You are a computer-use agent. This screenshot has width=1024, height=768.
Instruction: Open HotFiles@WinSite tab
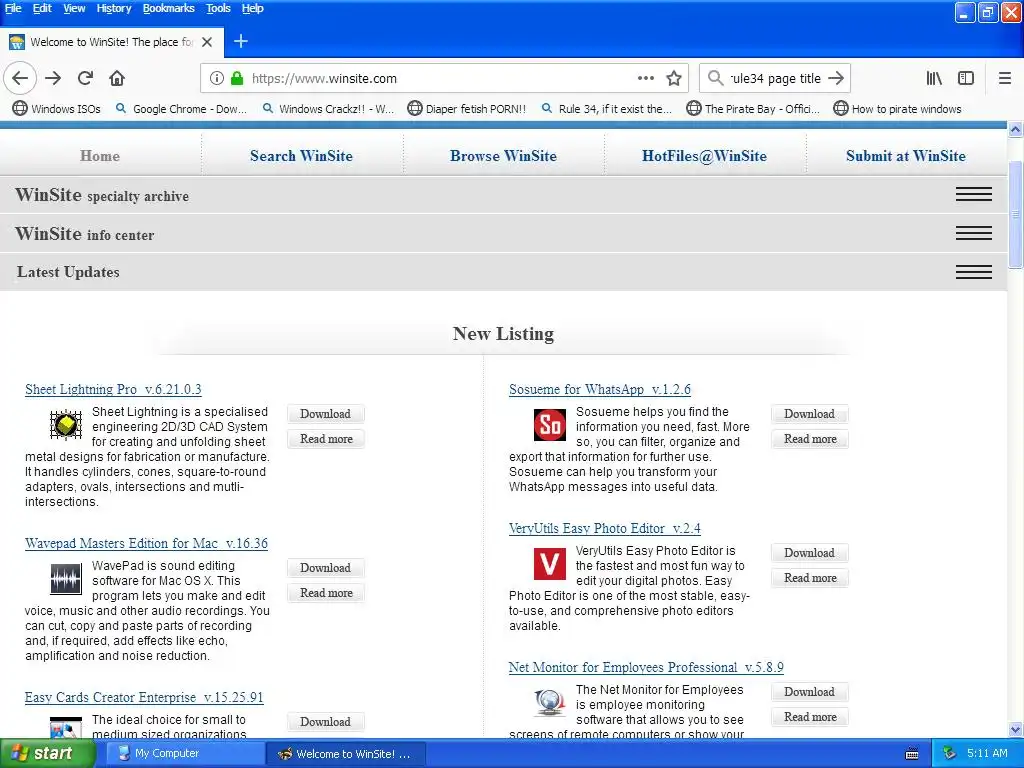(705, 155)
